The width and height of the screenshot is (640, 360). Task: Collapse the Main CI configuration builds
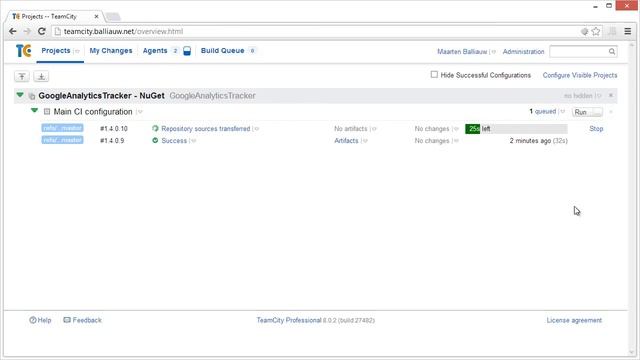point(35,111)
